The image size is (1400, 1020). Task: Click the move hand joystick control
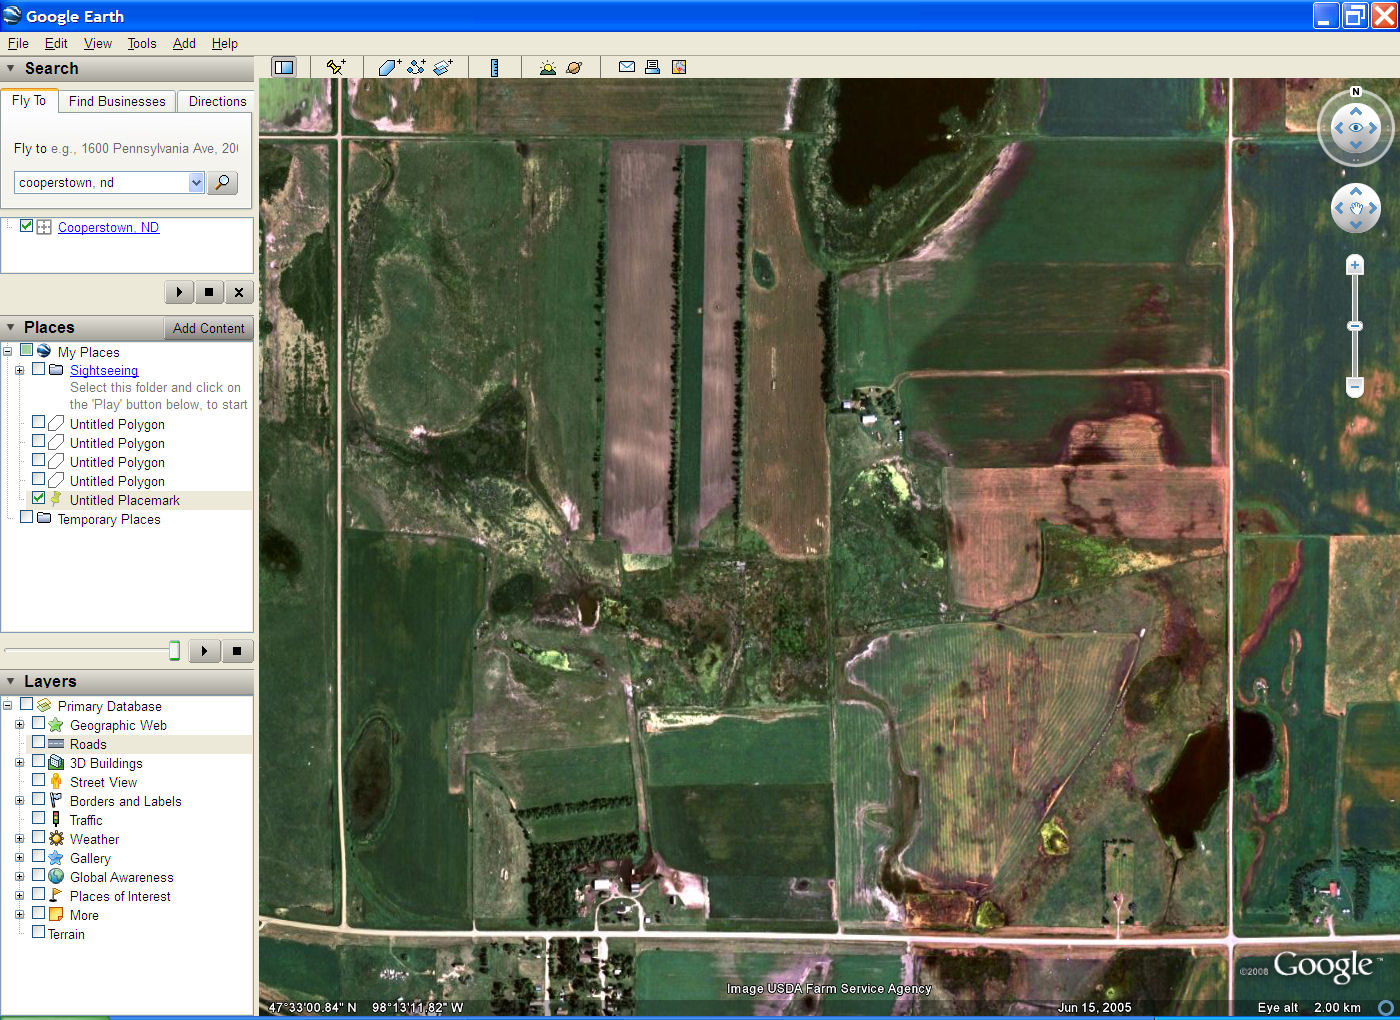1356,209
